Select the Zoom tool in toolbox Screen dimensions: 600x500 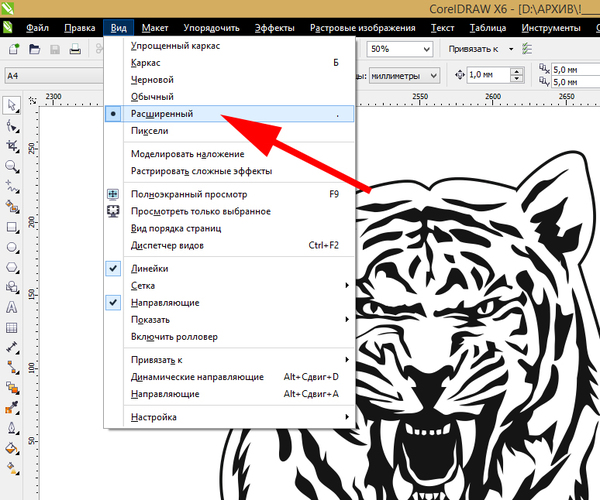coord(12,166)
